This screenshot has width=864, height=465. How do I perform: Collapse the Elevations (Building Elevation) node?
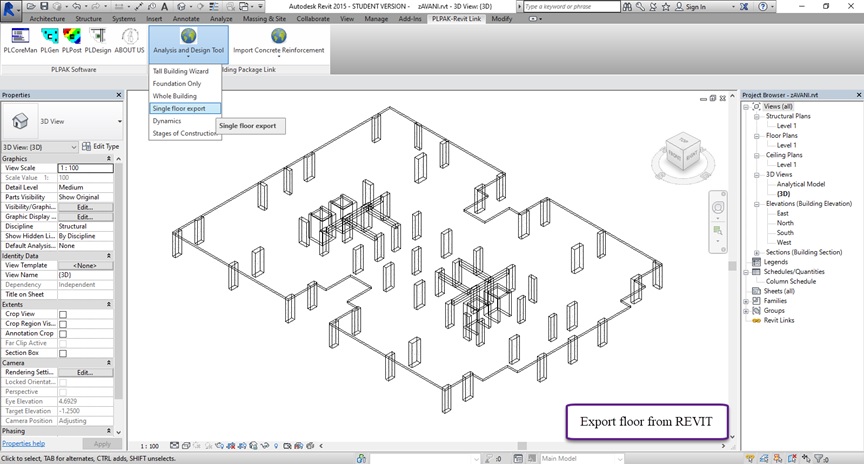coord(756,203)
